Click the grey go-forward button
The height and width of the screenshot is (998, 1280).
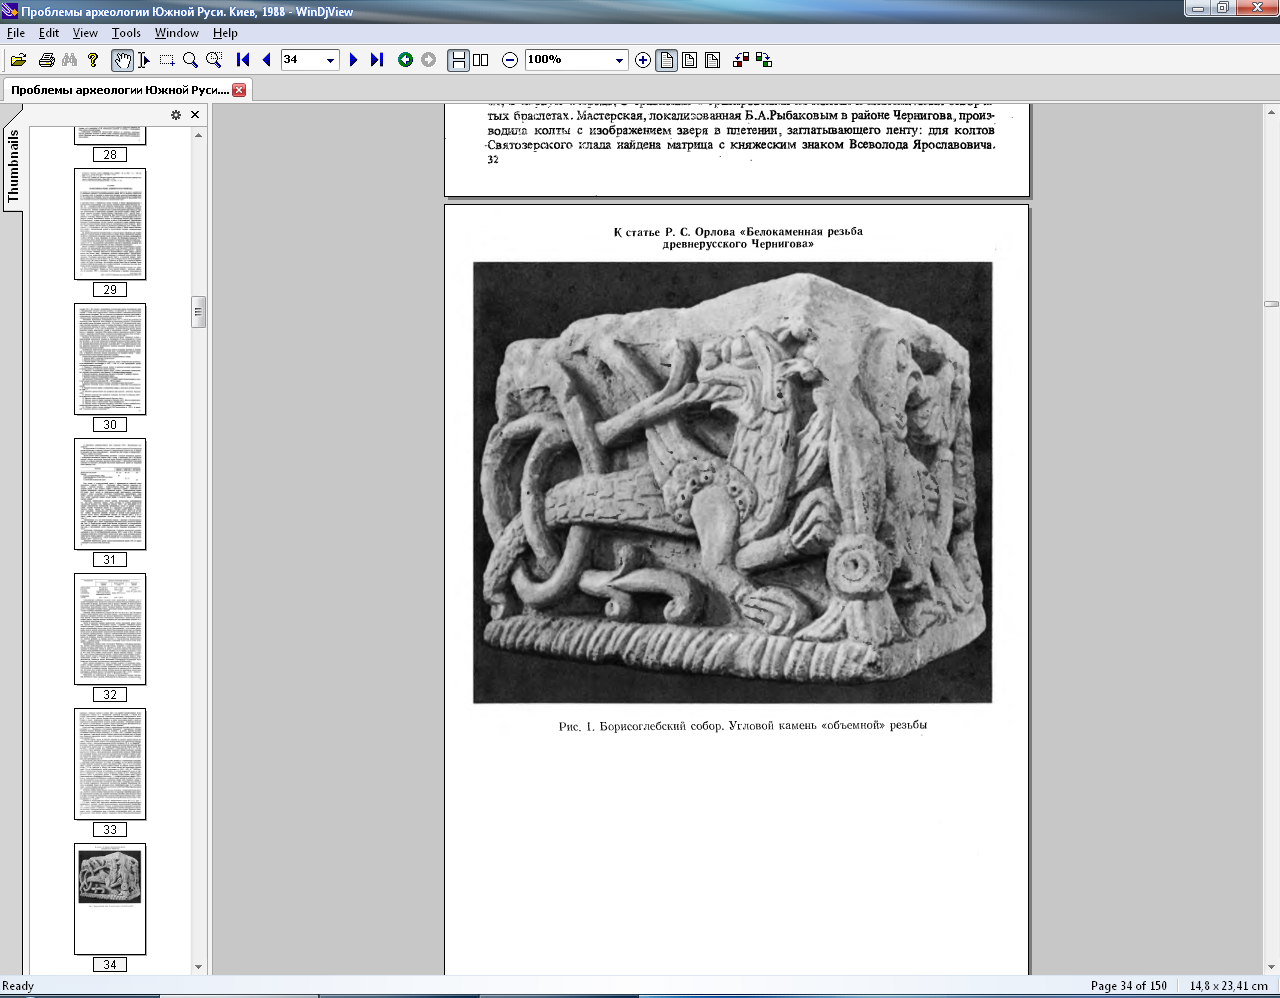[x=429, y=60]
